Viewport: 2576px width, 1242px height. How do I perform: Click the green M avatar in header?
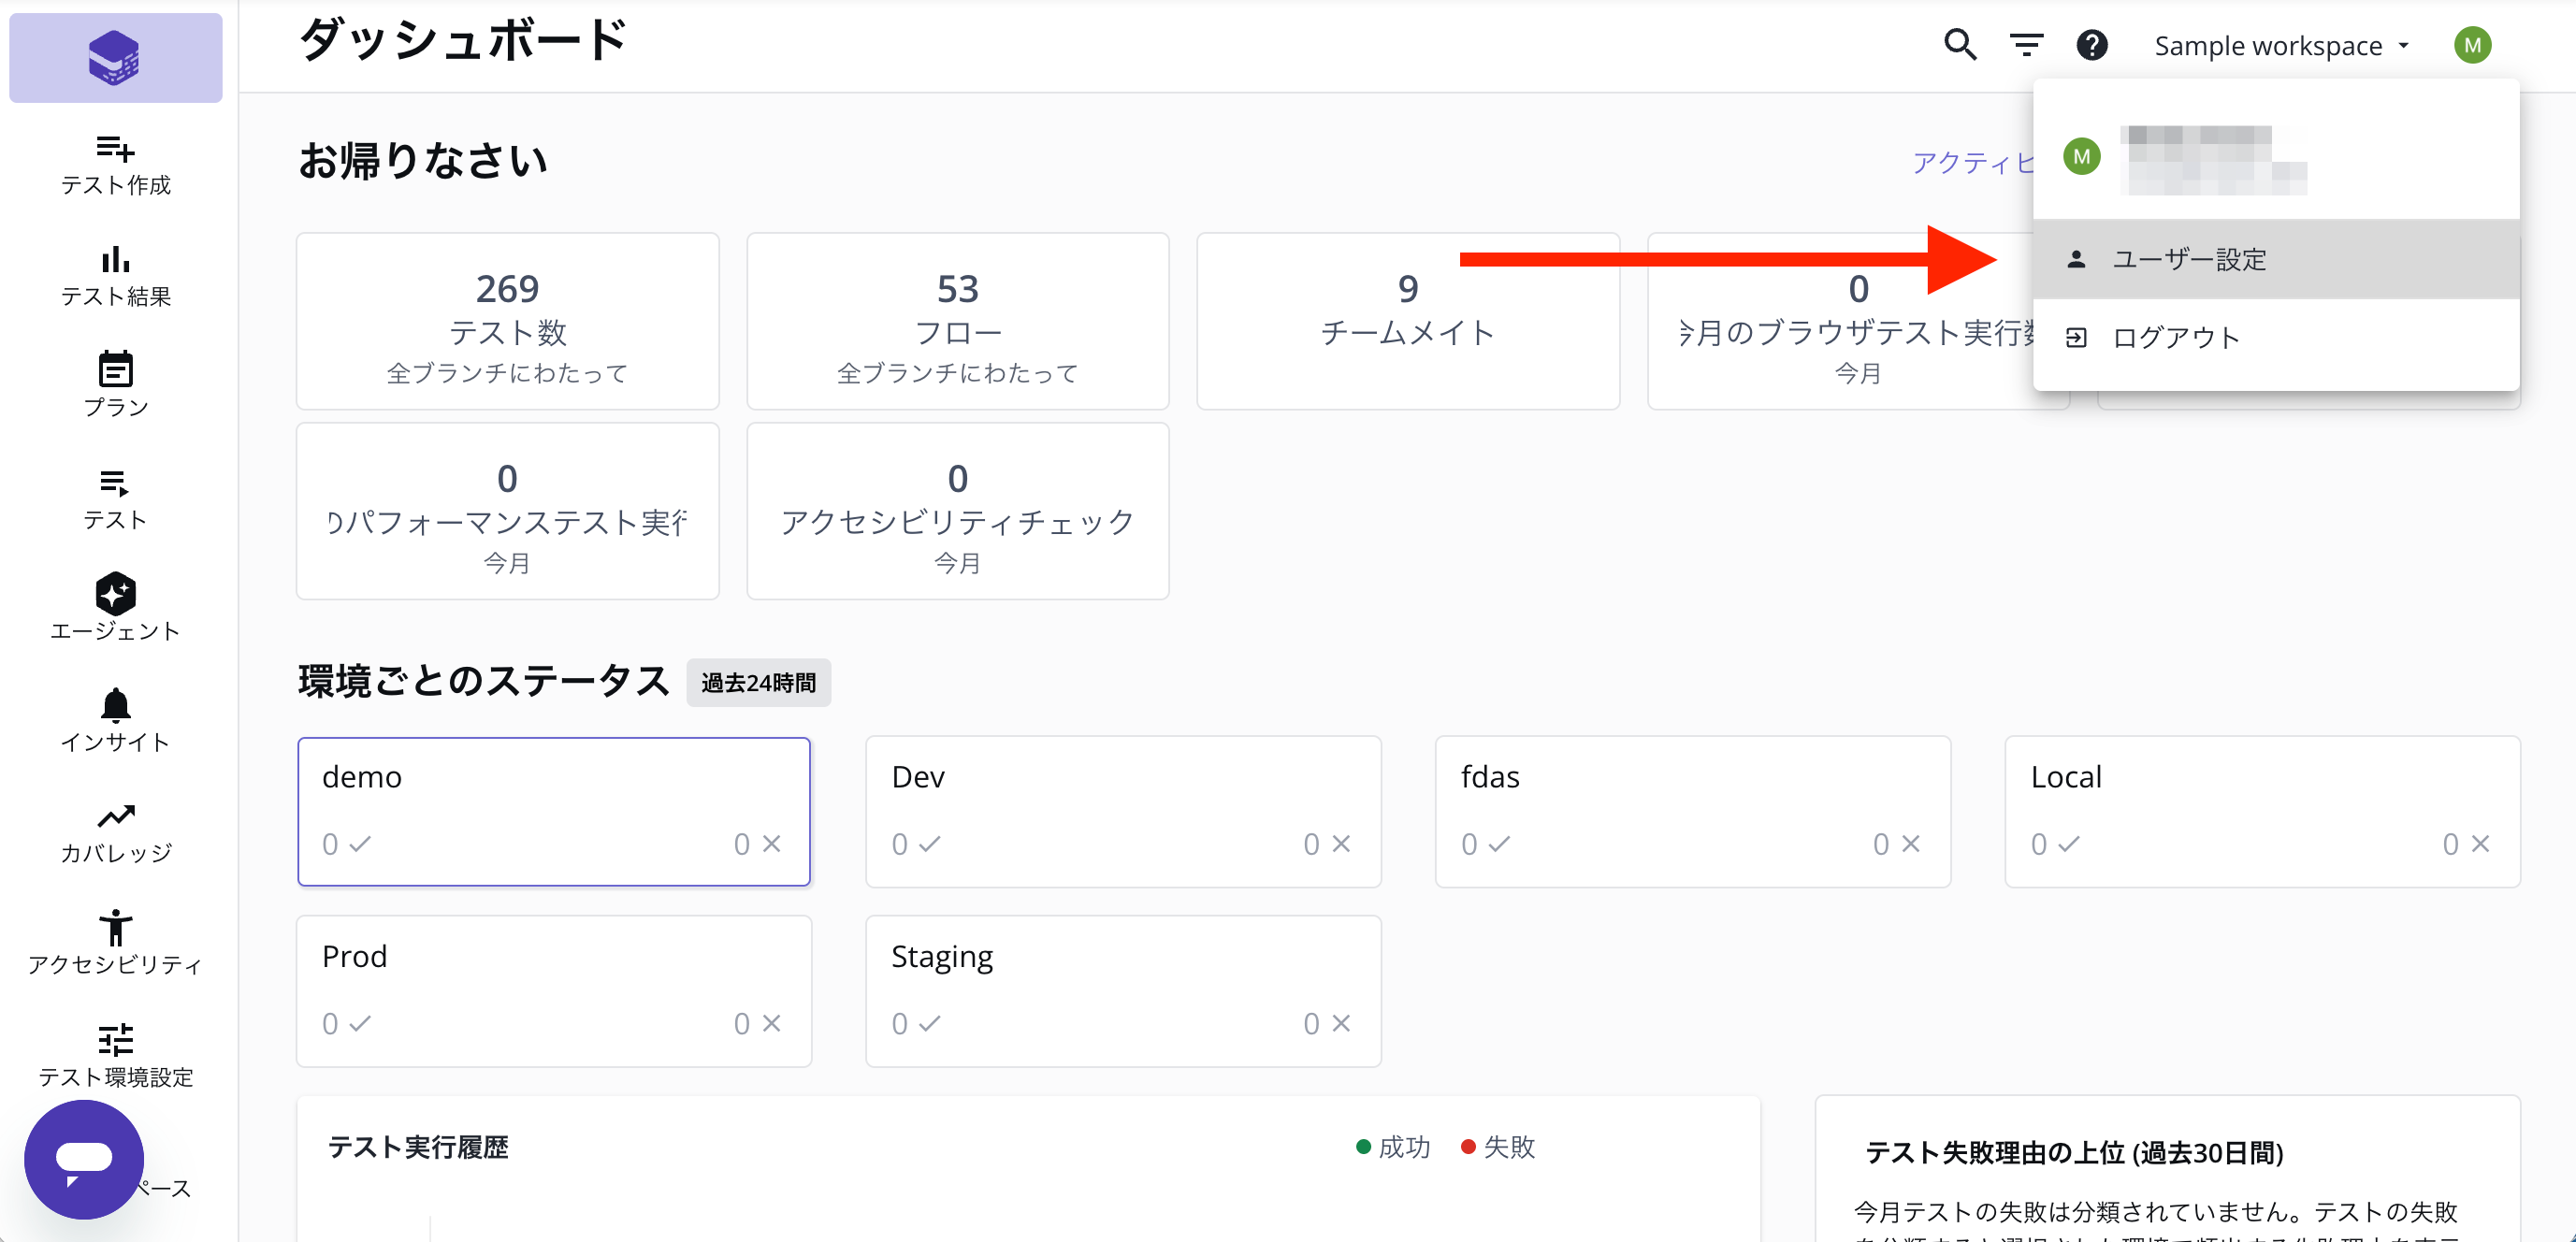click(2472, 45)
